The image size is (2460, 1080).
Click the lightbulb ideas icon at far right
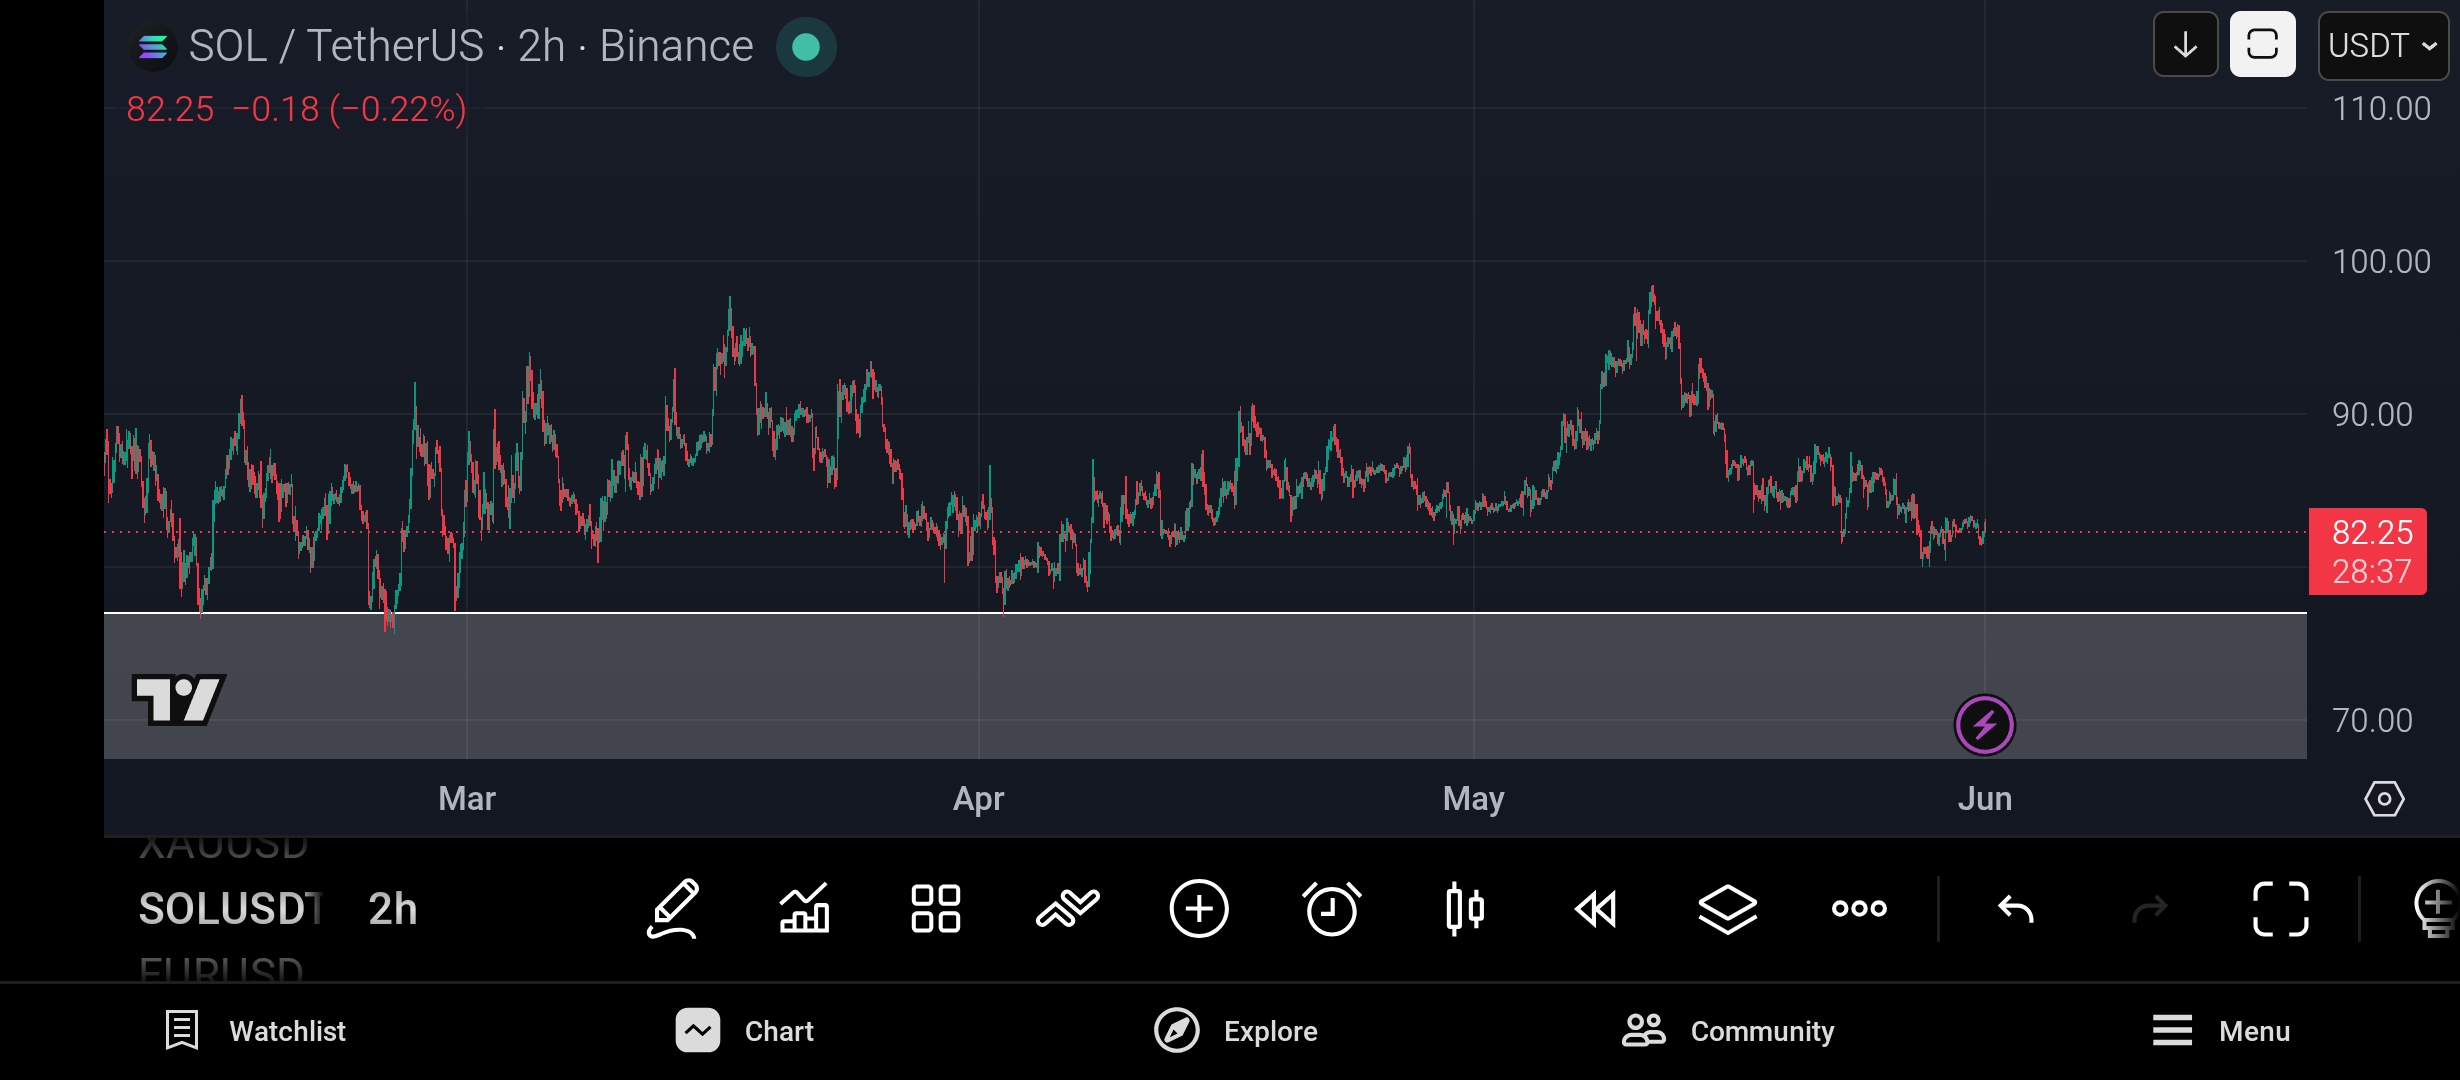(2436, 909)
